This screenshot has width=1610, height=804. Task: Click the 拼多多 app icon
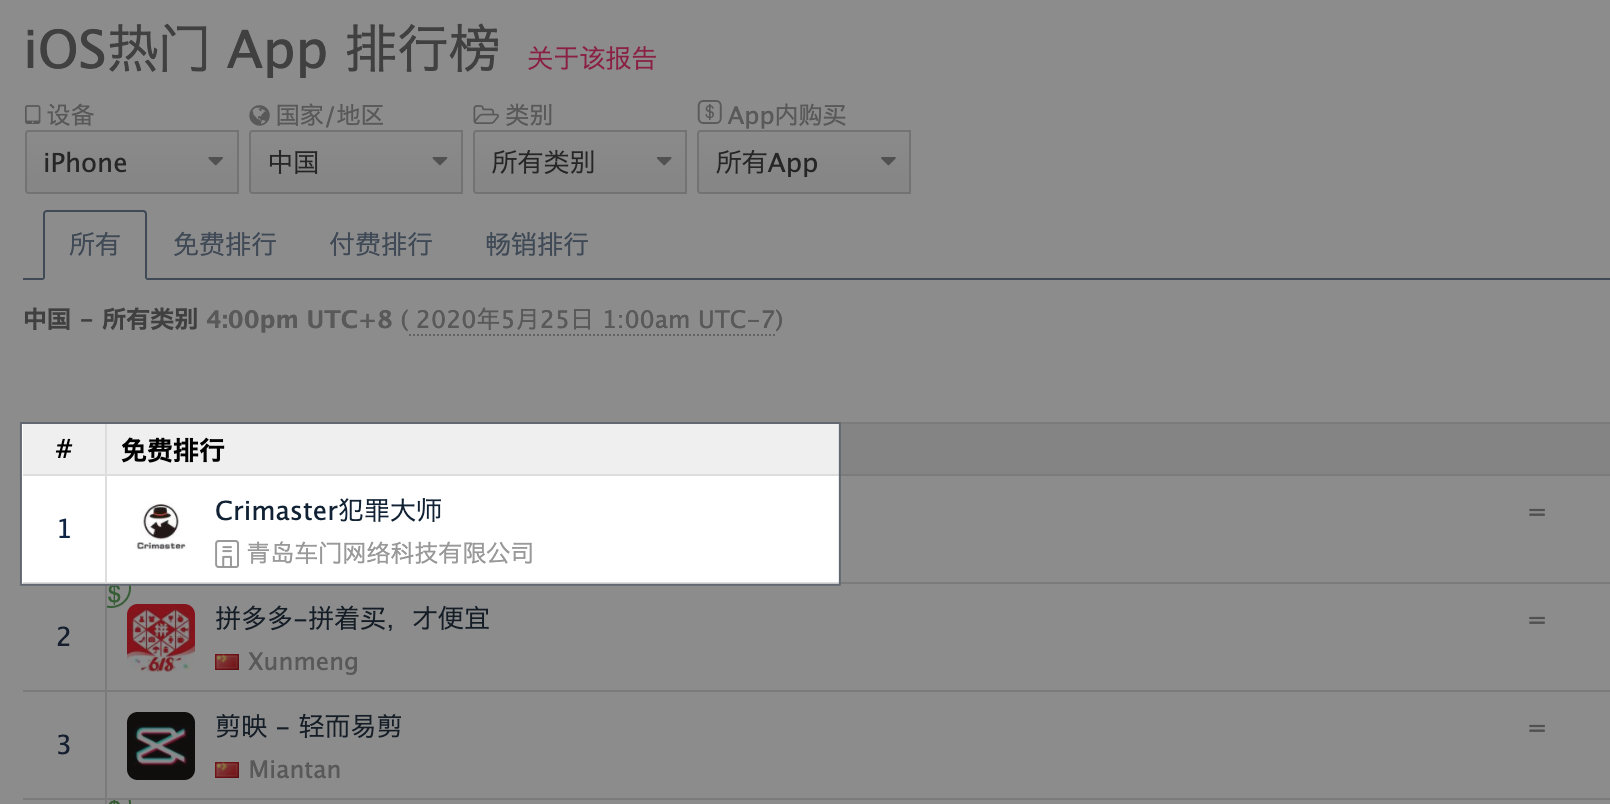coord(161,638)
